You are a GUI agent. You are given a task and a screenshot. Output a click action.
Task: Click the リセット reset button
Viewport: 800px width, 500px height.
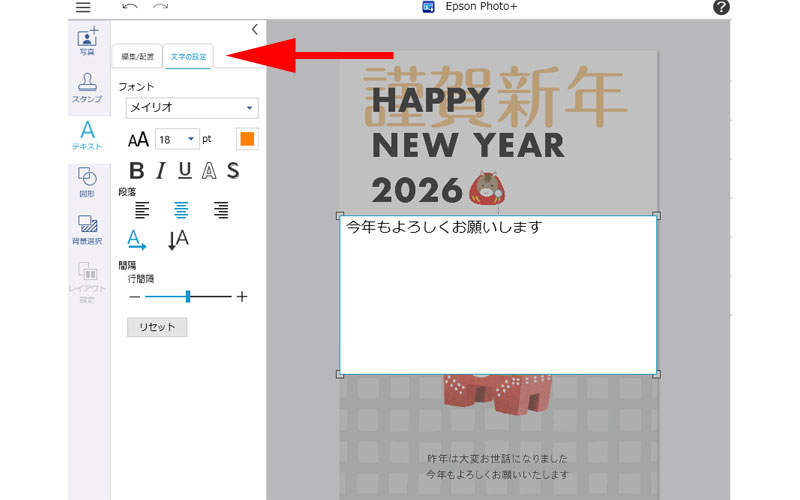[157, 327]
